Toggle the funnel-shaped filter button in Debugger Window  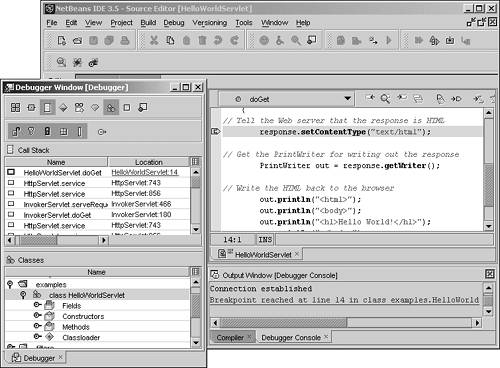coord(31,132)
